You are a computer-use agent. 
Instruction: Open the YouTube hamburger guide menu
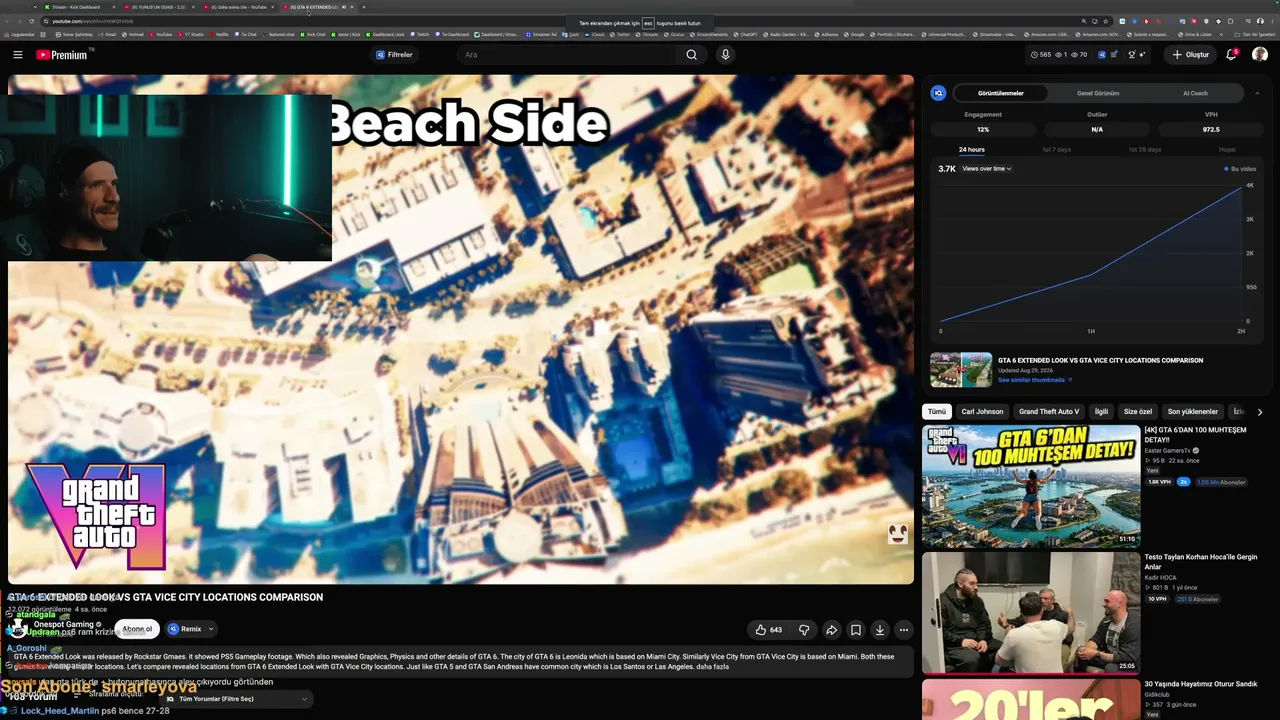18,55
